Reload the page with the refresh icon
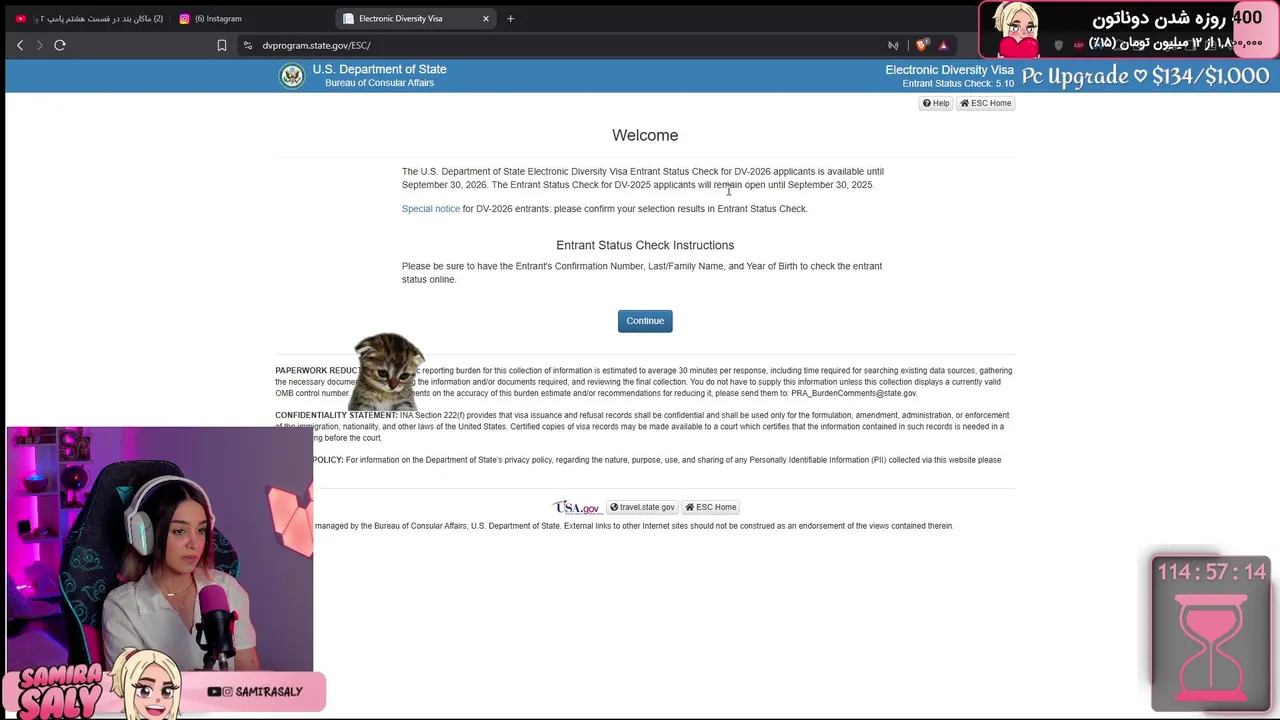The width and height of the screenshot is (1280, 720). (60, 45)
